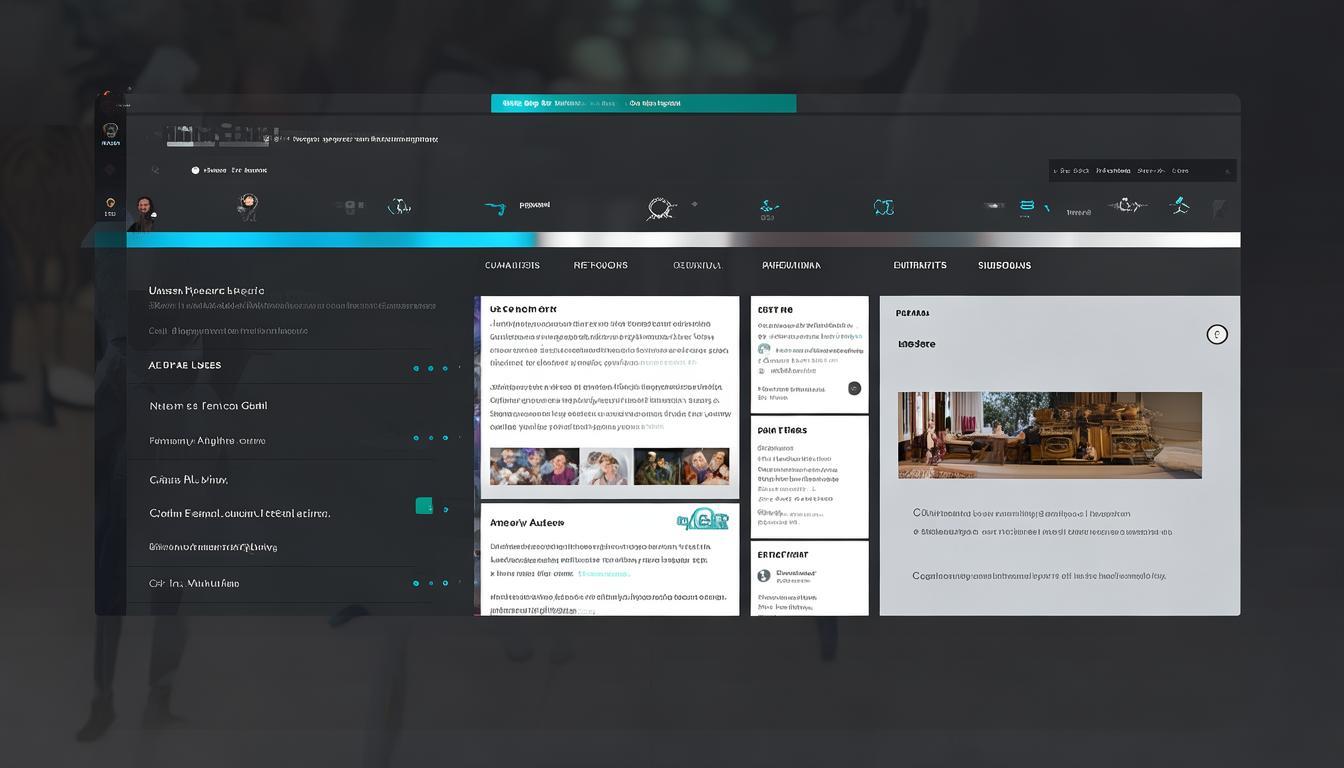This screenshot has height=768, width=1344.
Task: Open the wide interior photo in the gray panel
Action: 1050,435
